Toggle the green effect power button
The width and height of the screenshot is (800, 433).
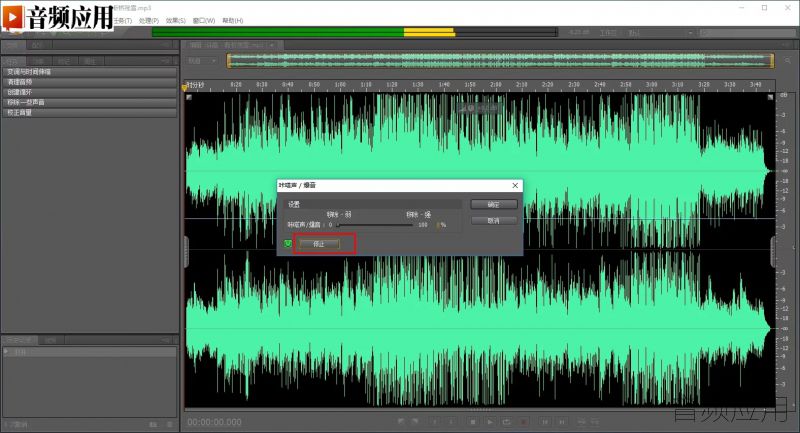tap(288, 244)
